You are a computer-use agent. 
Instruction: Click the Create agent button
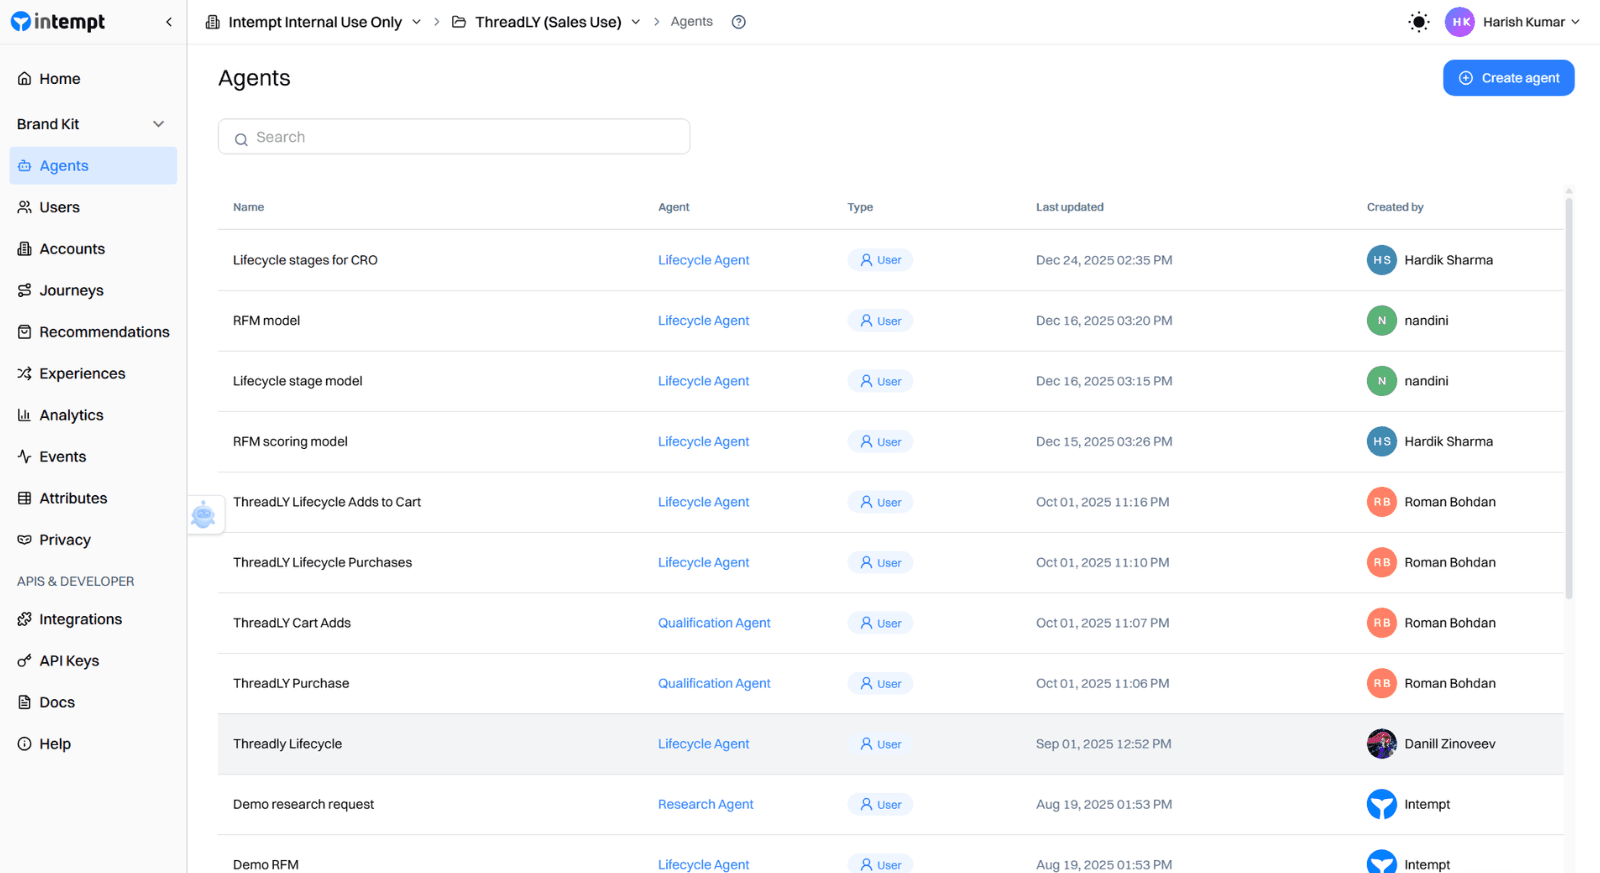click(1508, 78)
